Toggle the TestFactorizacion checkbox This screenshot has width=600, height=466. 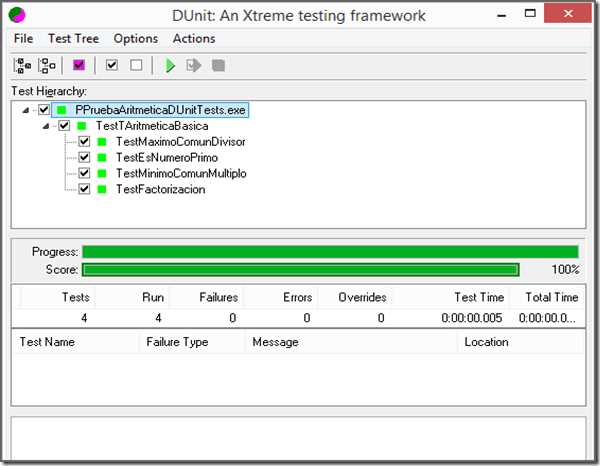click(x=84, y=189)
